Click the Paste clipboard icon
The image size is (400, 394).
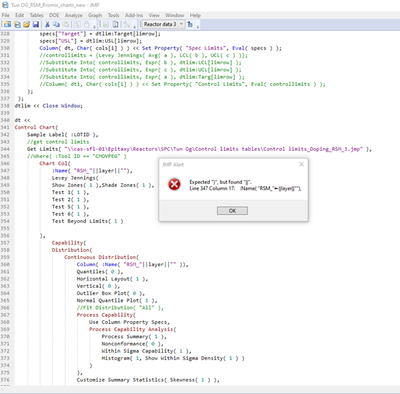pyautogui.click(x=66, y=24)
